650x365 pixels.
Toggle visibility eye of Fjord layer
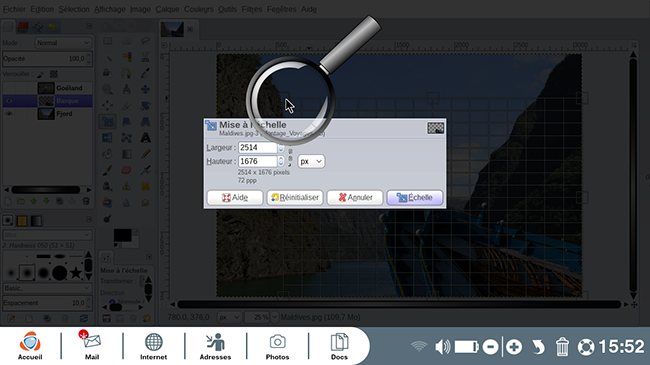[x=9, y=114]
